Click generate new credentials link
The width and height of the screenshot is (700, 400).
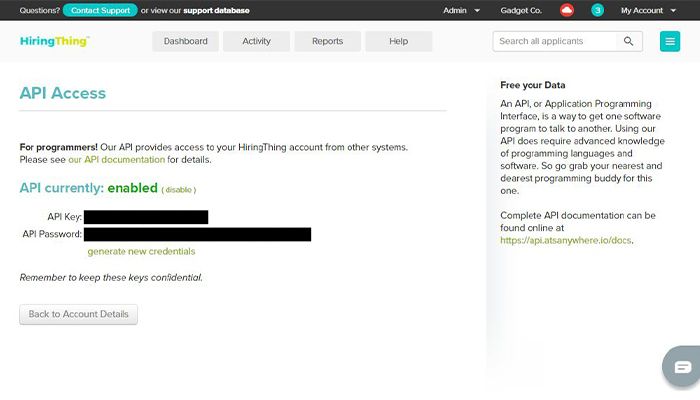click(141, 251)
